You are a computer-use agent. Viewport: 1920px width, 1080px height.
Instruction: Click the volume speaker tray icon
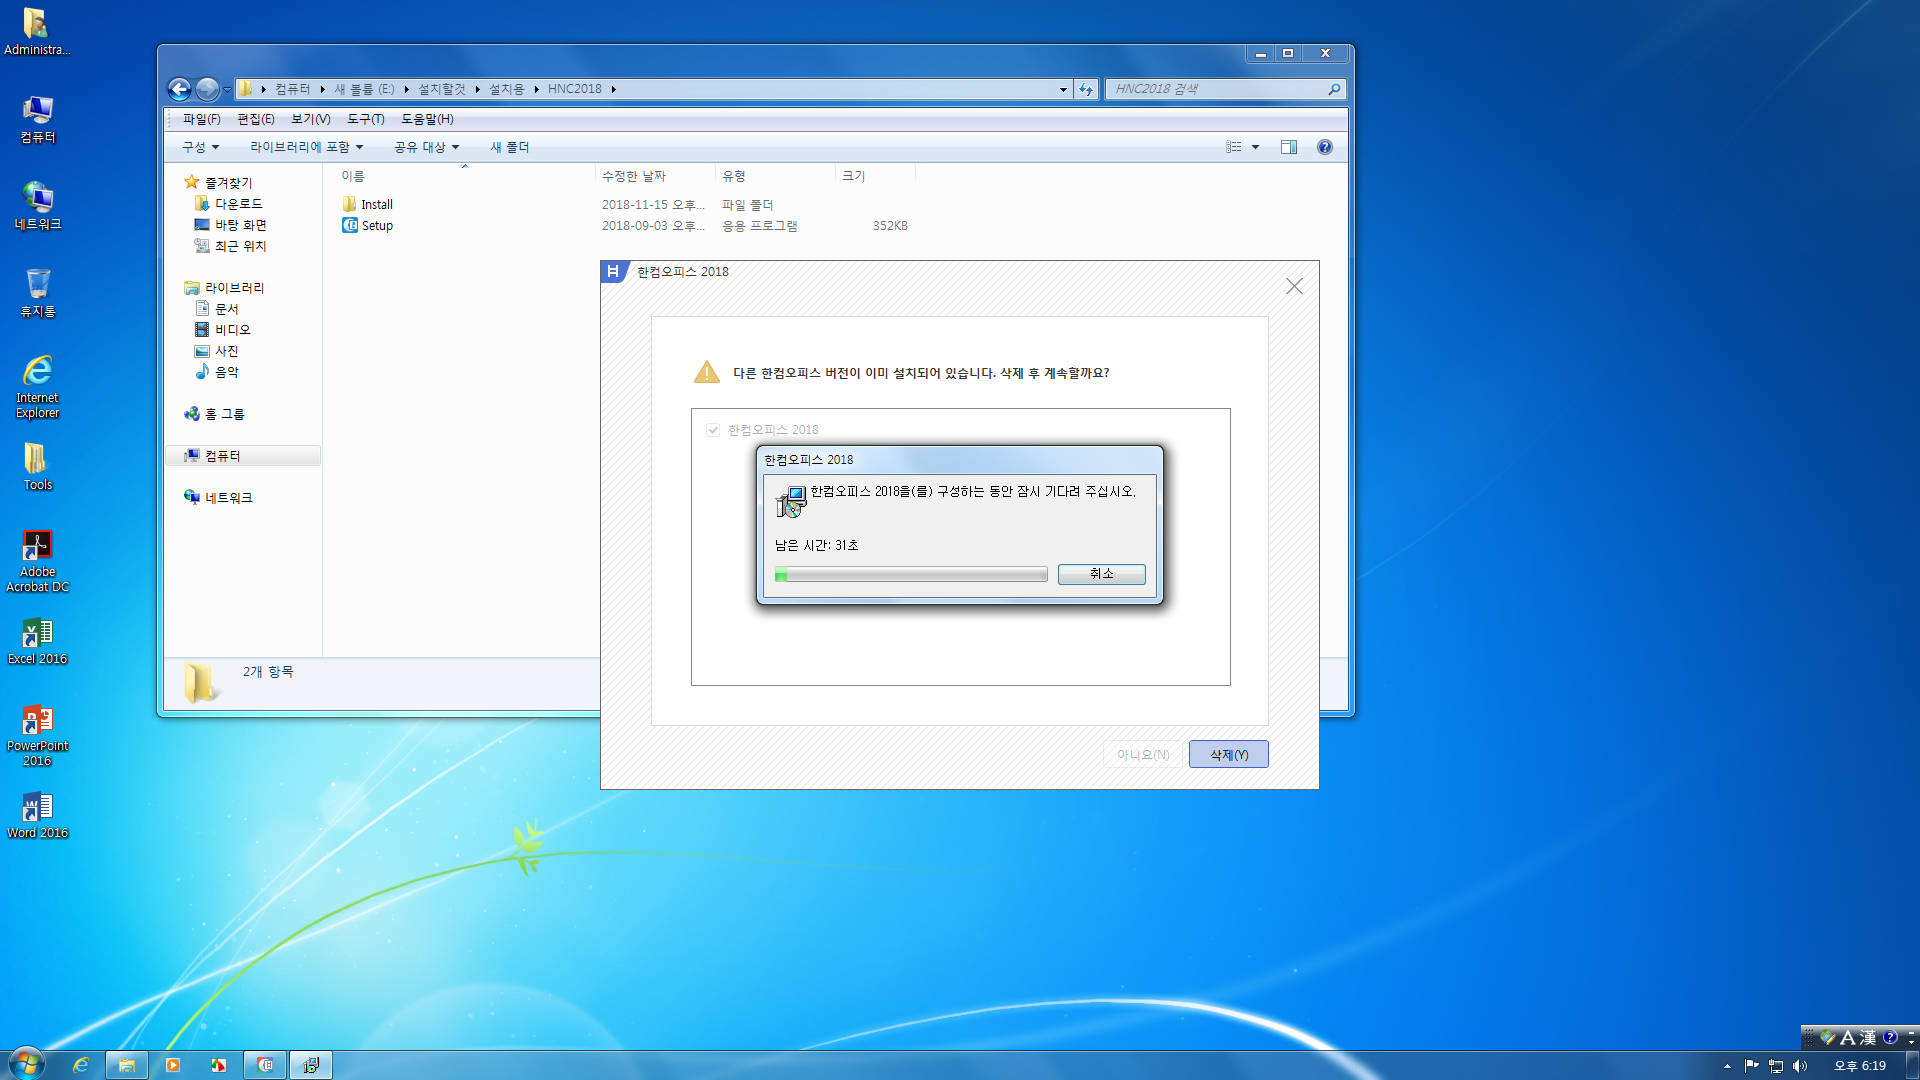point(1800,1066)
